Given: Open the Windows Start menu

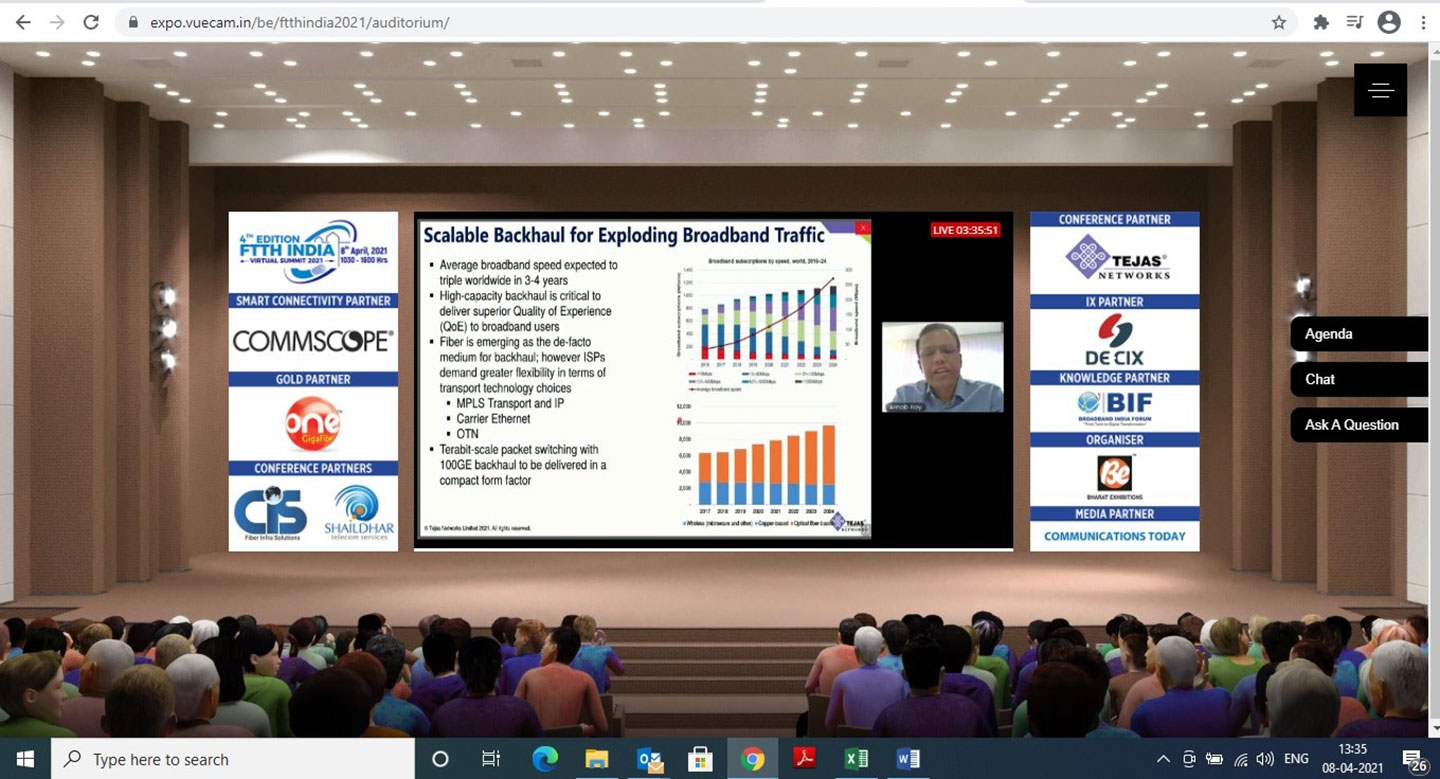Looking at the screenshot, I should pos(24,759).
